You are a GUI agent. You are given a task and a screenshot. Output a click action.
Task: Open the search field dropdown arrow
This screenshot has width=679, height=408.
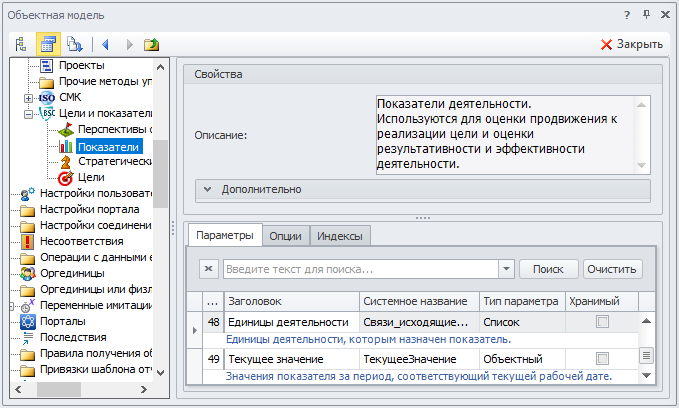click(506, 269)
